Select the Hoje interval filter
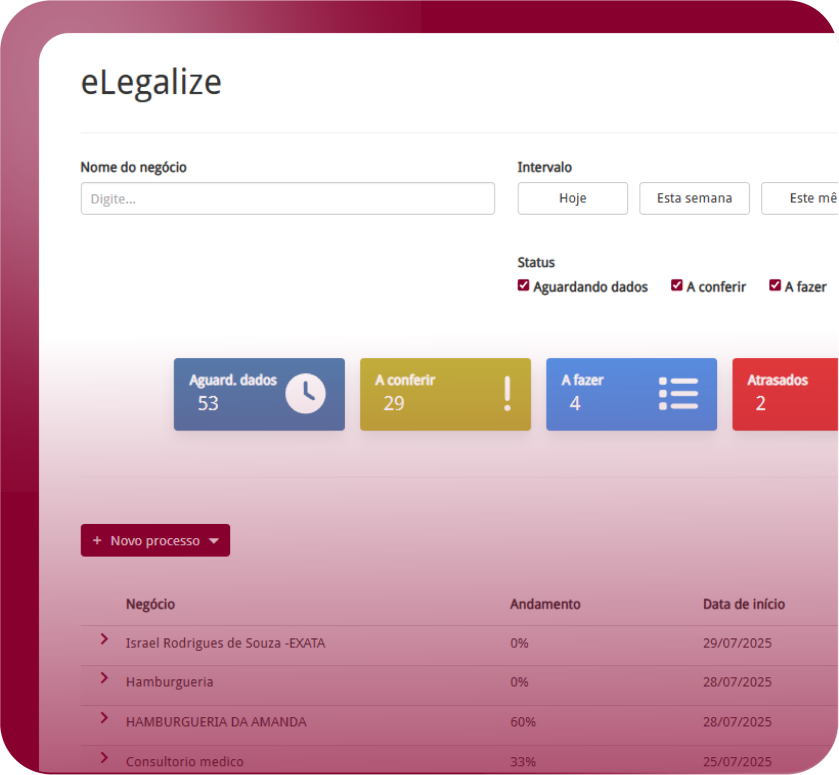 pos(572,198)
